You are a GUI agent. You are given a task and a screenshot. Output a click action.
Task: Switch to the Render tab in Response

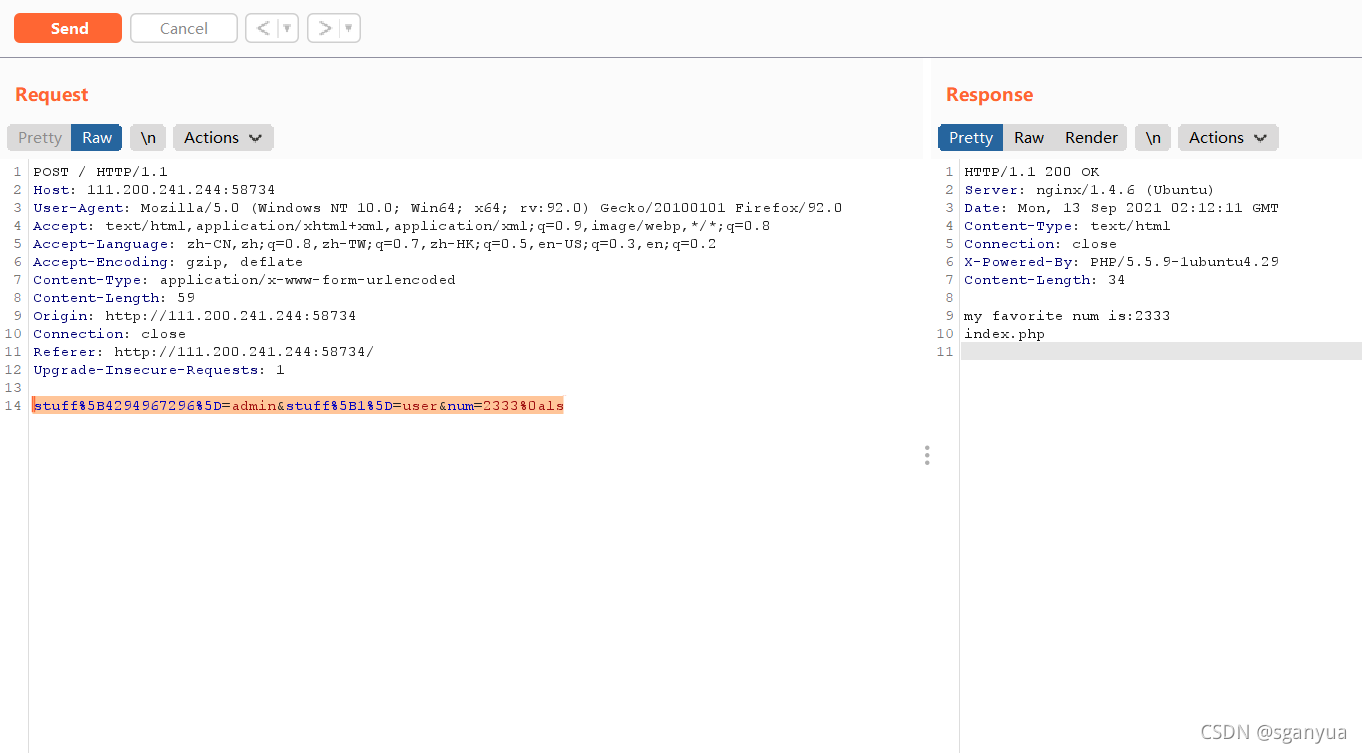point(1091,137)
